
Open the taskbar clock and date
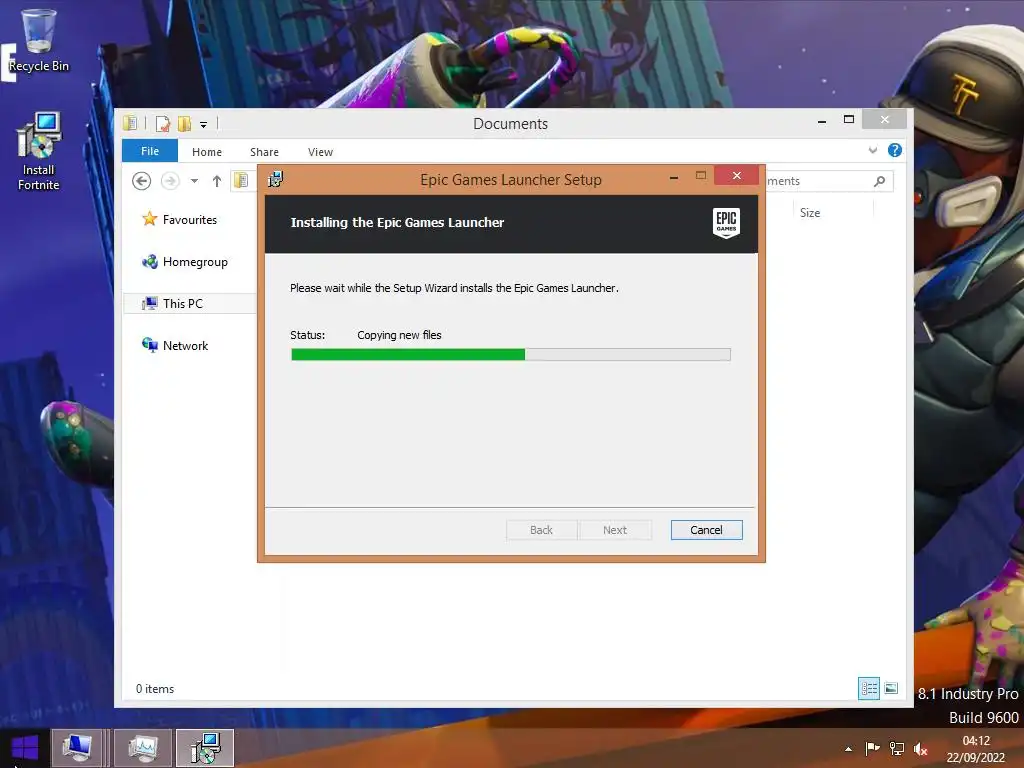pos(976,749)
